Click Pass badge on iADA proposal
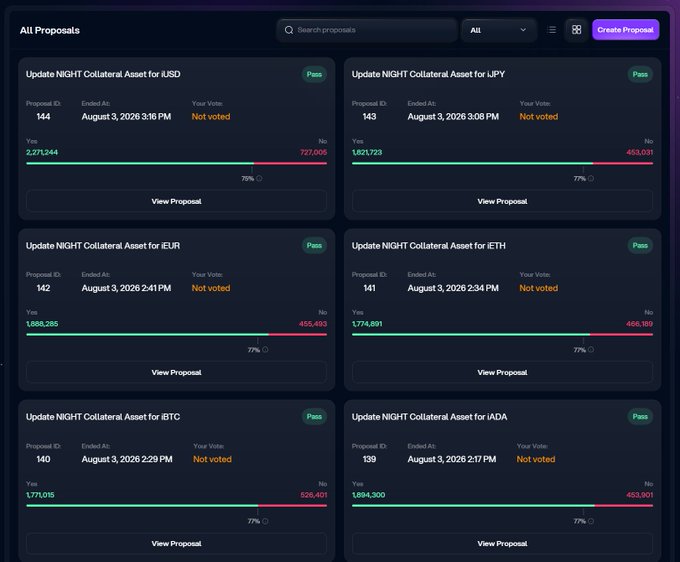 point(640,417)
